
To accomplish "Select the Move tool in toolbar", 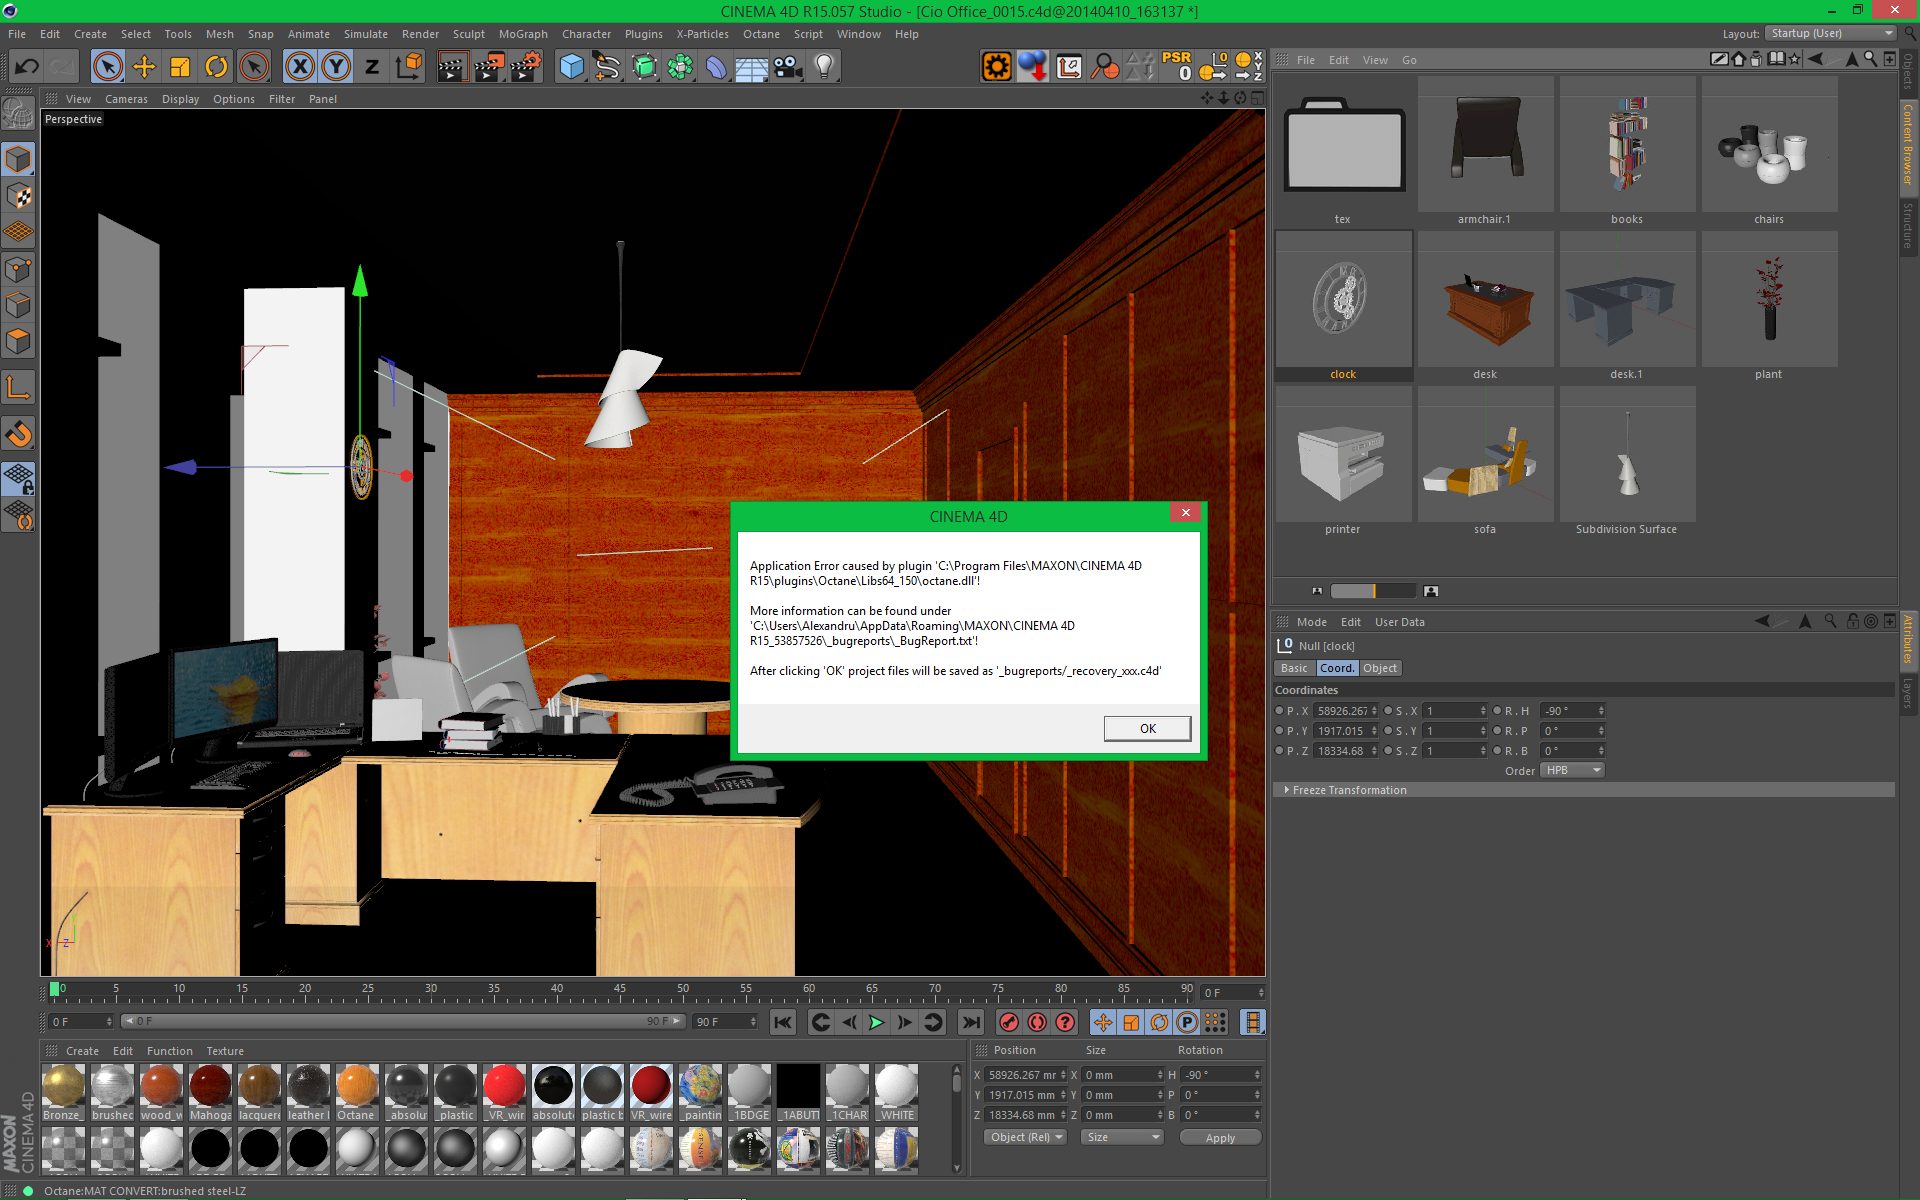I will 144,67.
